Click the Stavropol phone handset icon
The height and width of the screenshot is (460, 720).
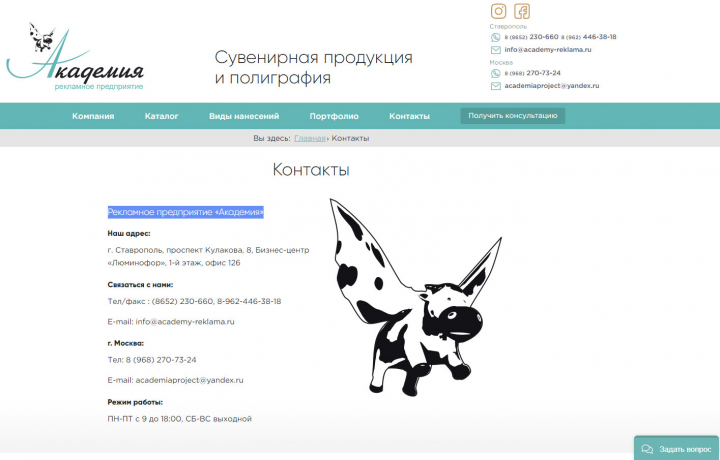click(495, 37)
